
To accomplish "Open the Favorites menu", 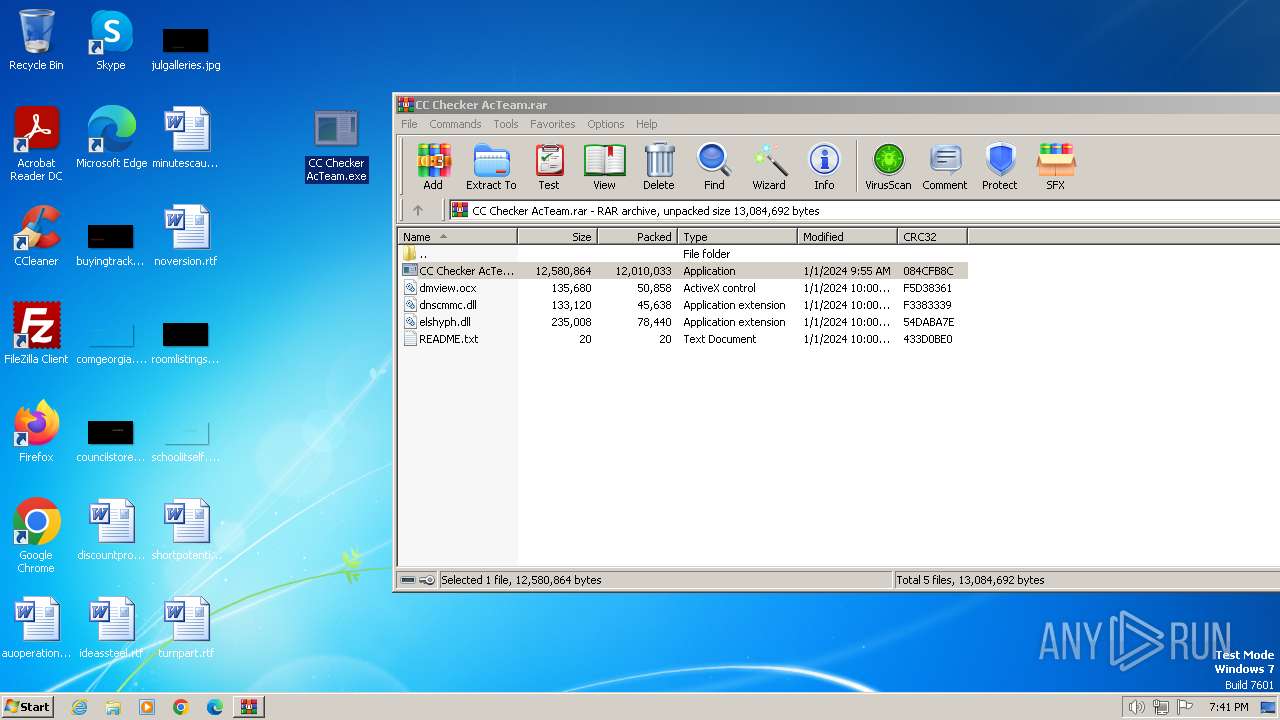I will click(553, 124).
